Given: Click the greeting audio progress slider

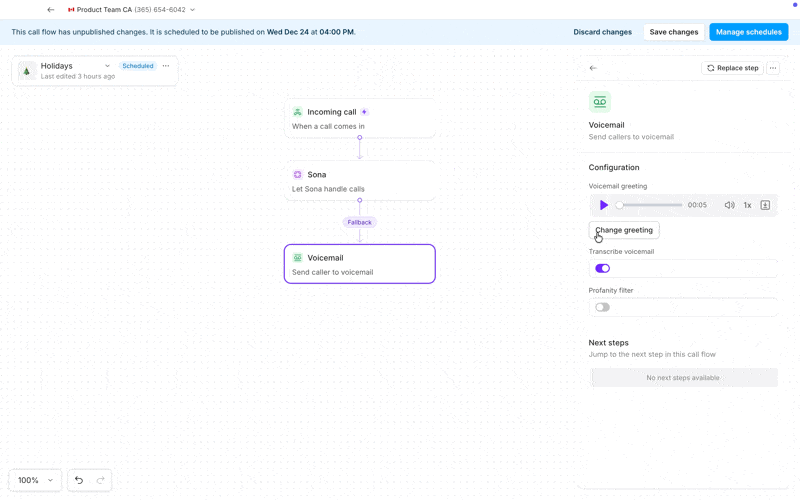Looking at the screenshot, I should [x=650, y=205].
